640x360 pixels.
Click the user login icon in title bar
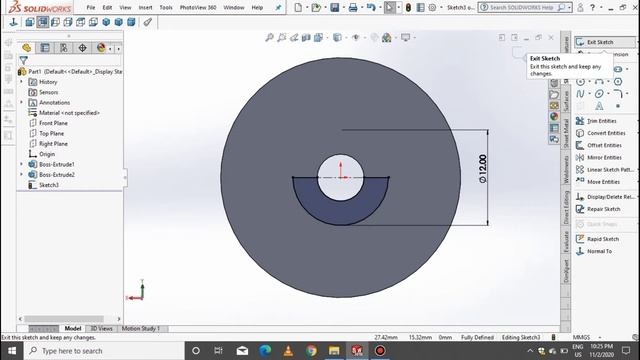[580, 7]
